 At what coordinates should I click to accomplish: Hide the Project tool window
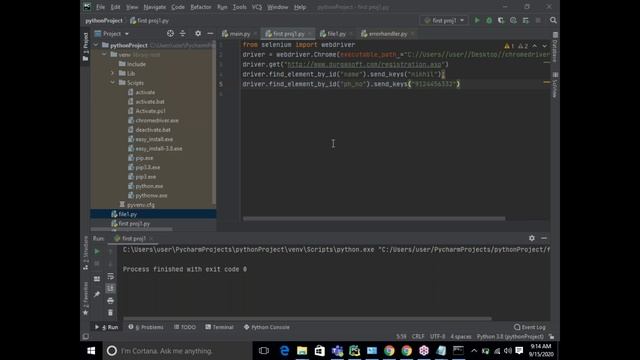point(210,33)
